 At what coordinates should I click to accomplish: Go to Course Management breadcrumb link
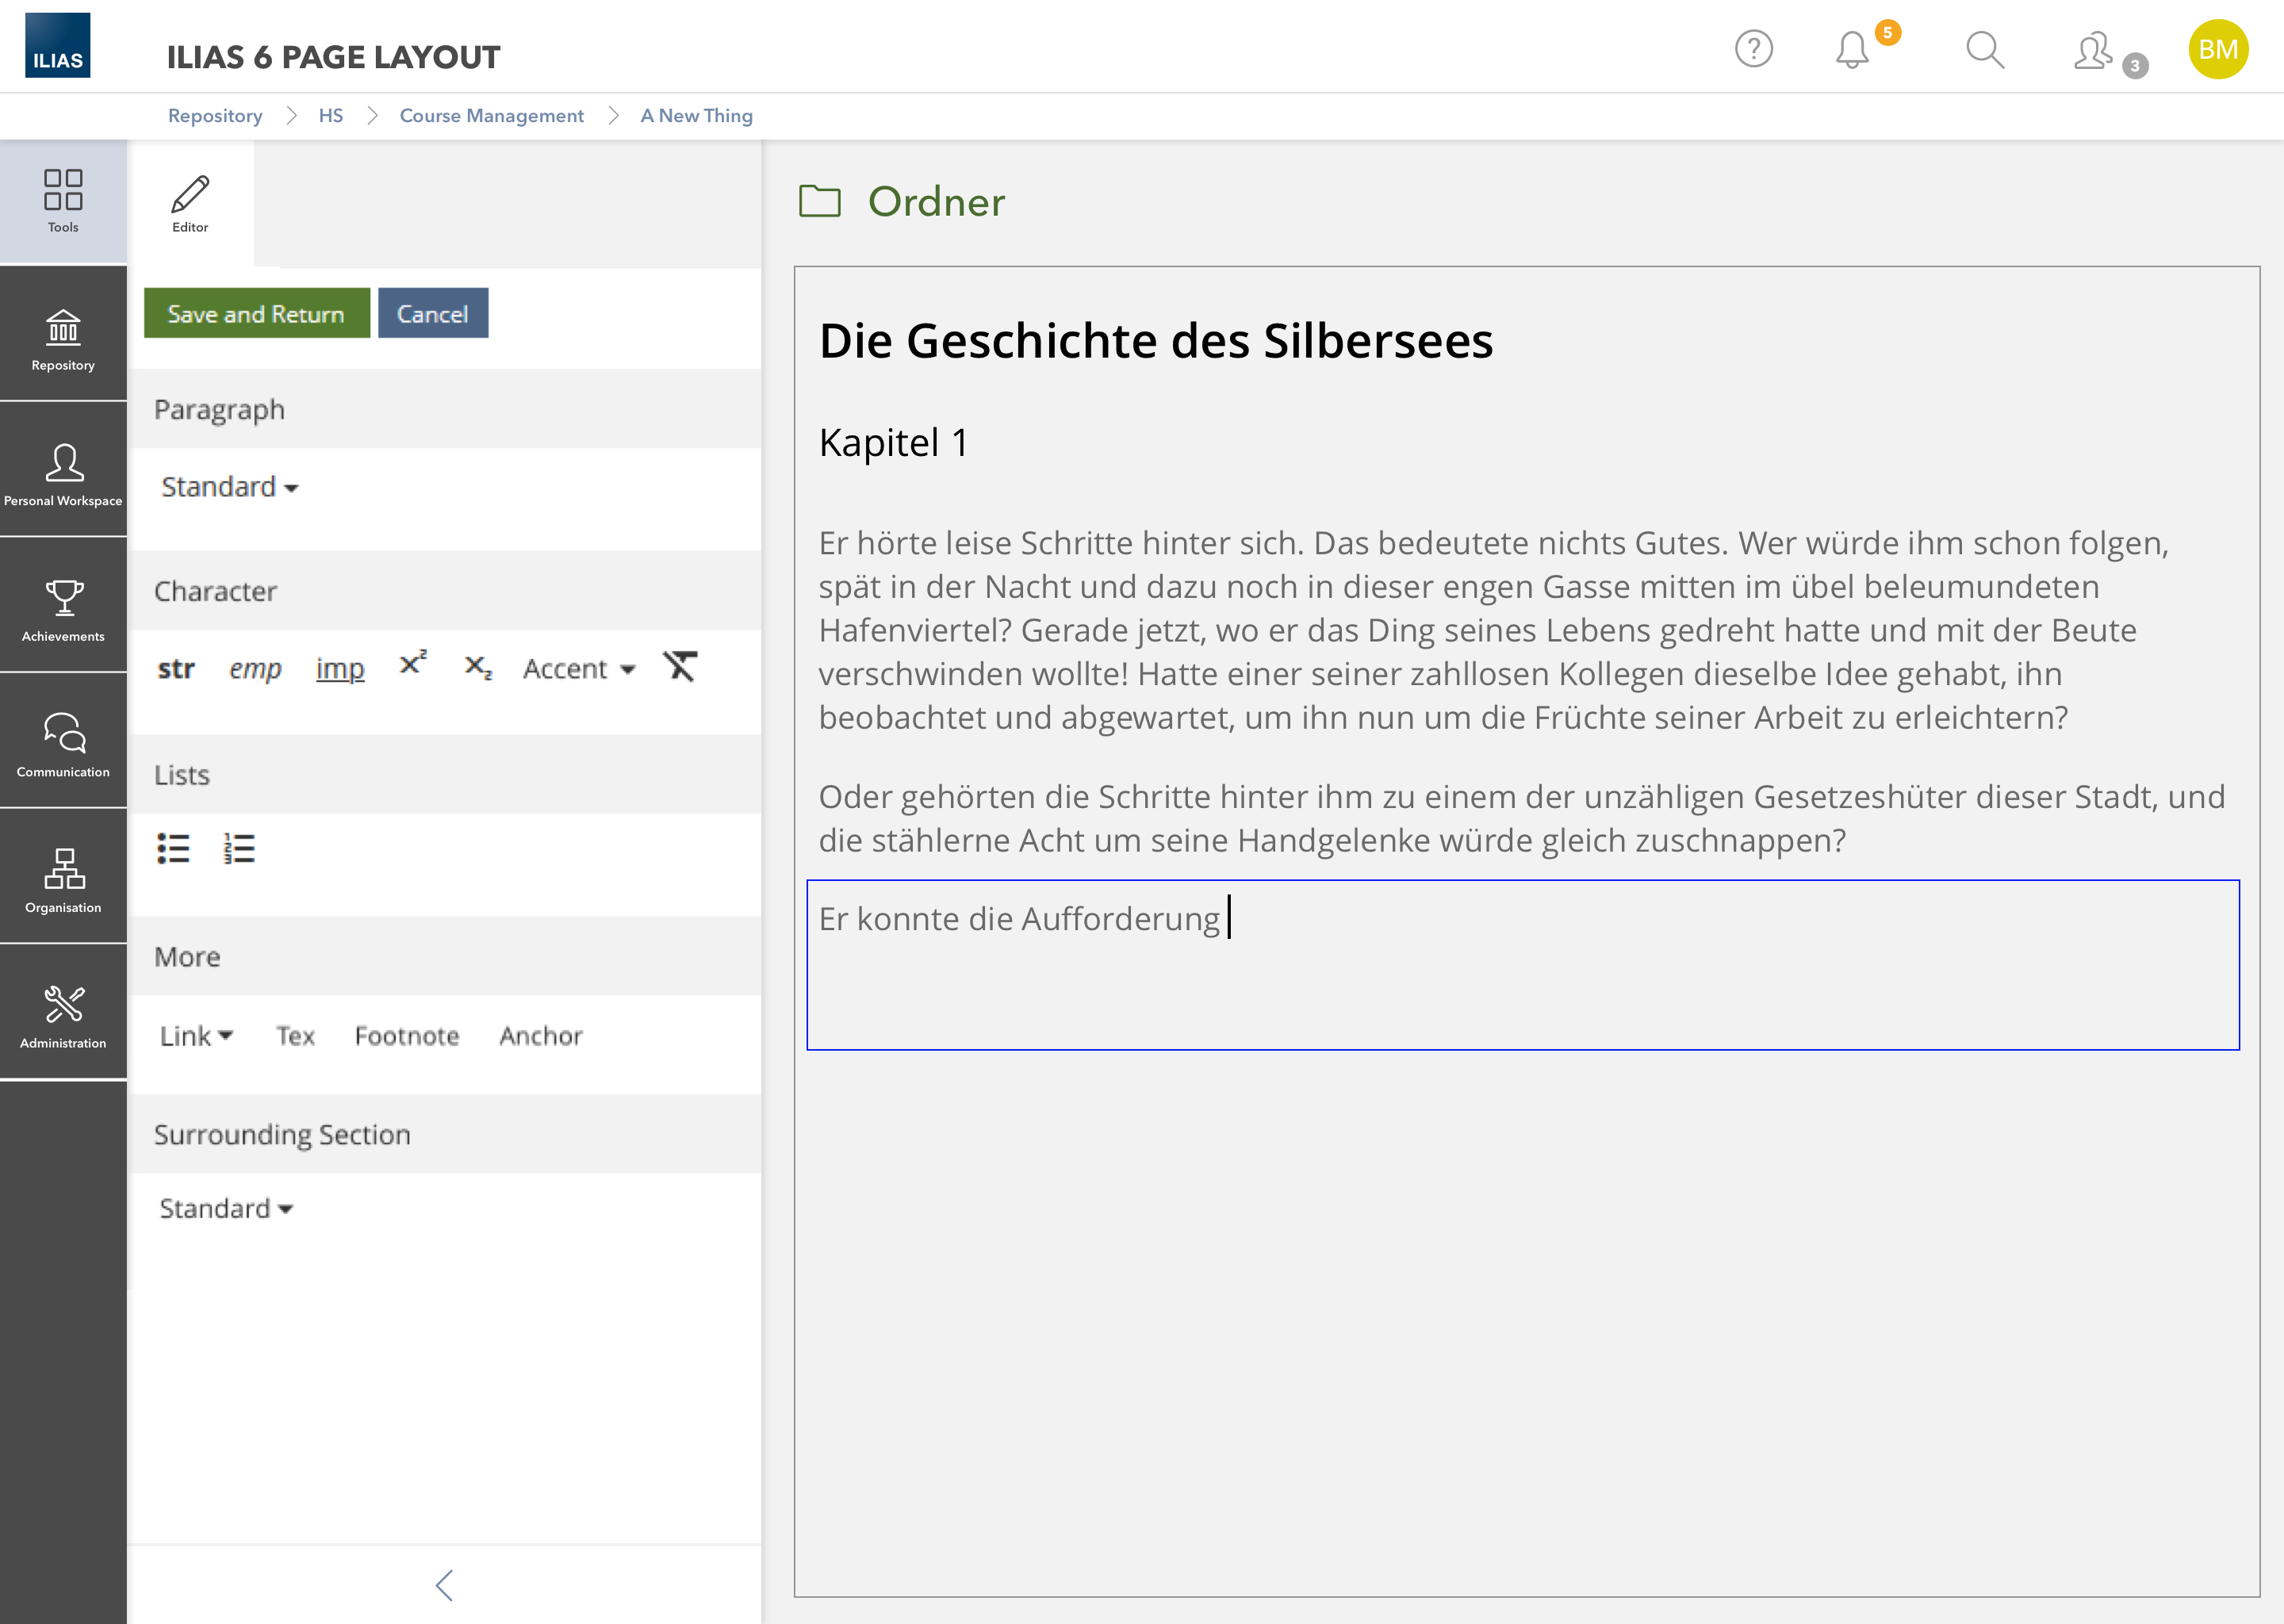491,116
